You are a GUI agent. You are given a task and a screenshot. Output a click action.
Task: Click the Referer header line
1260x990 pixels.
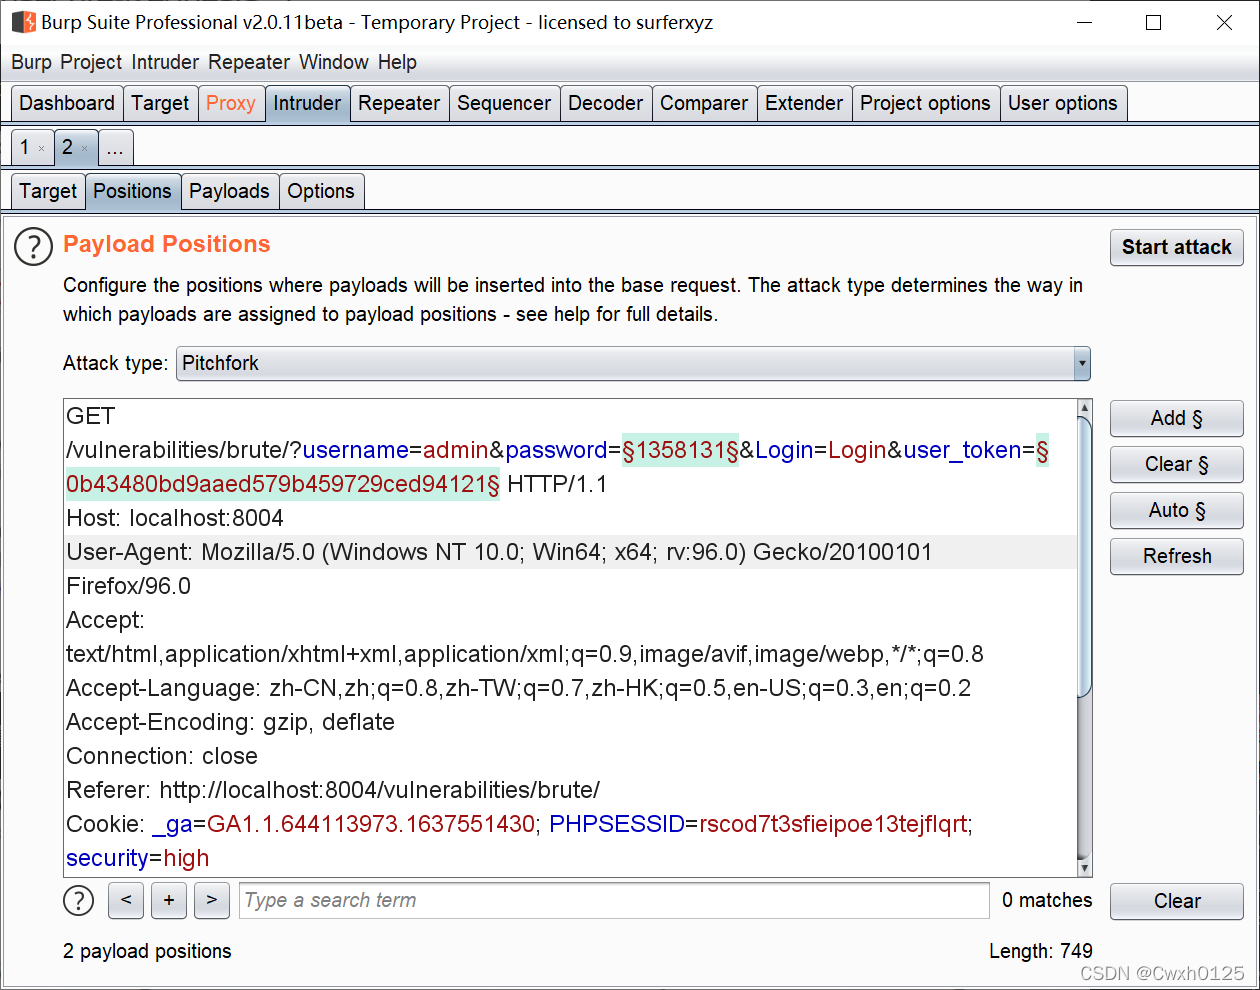coord(333,790)
